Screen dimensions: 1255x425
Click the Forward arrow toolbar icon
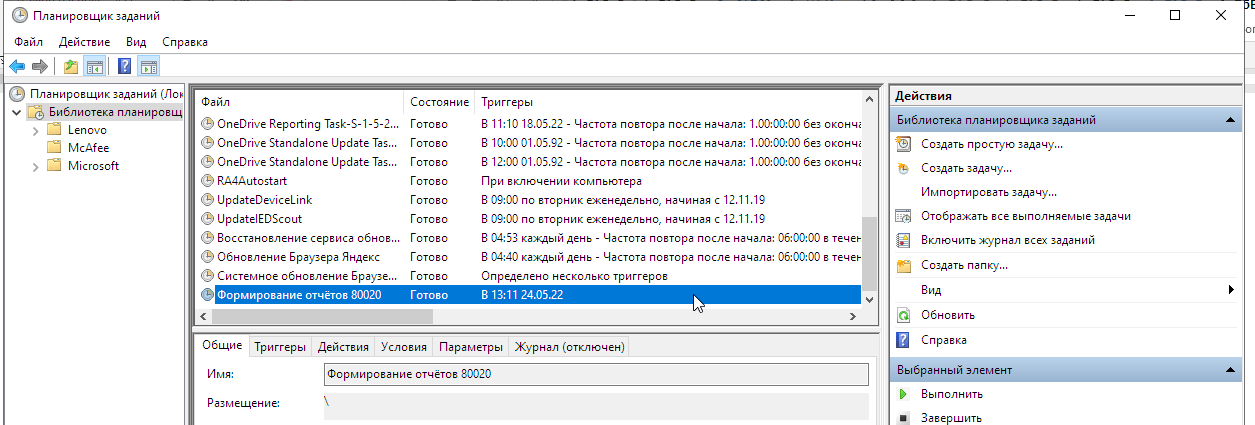[40, 66]
